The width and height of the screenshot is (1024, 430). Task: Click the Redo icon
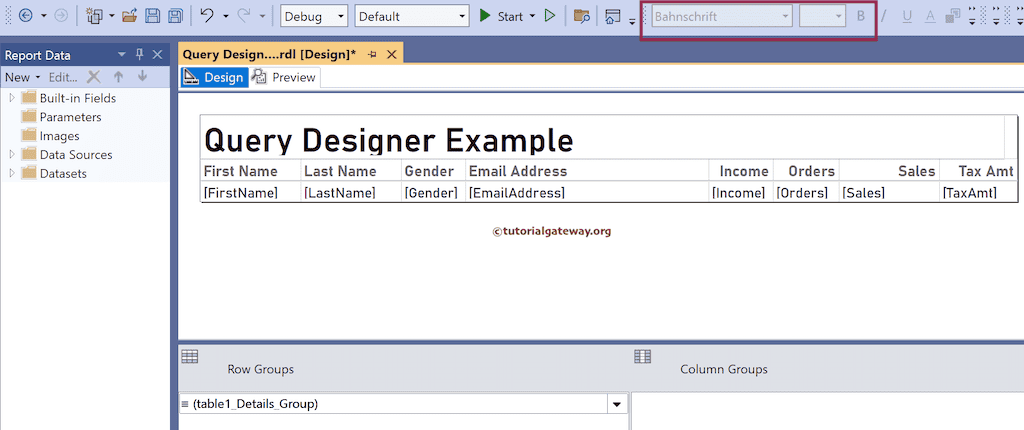[244, 16]
